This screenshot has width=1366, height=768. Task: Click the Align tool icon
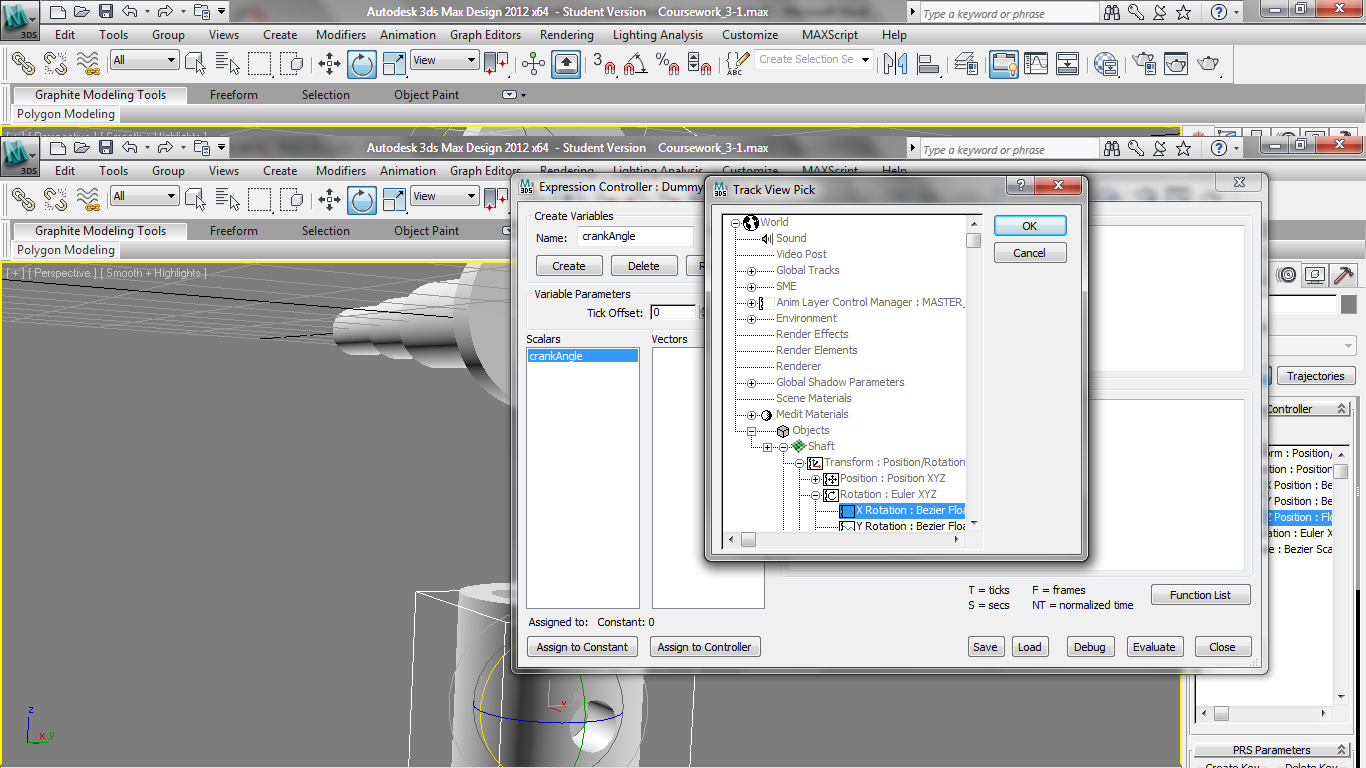[x=929, y=64]
